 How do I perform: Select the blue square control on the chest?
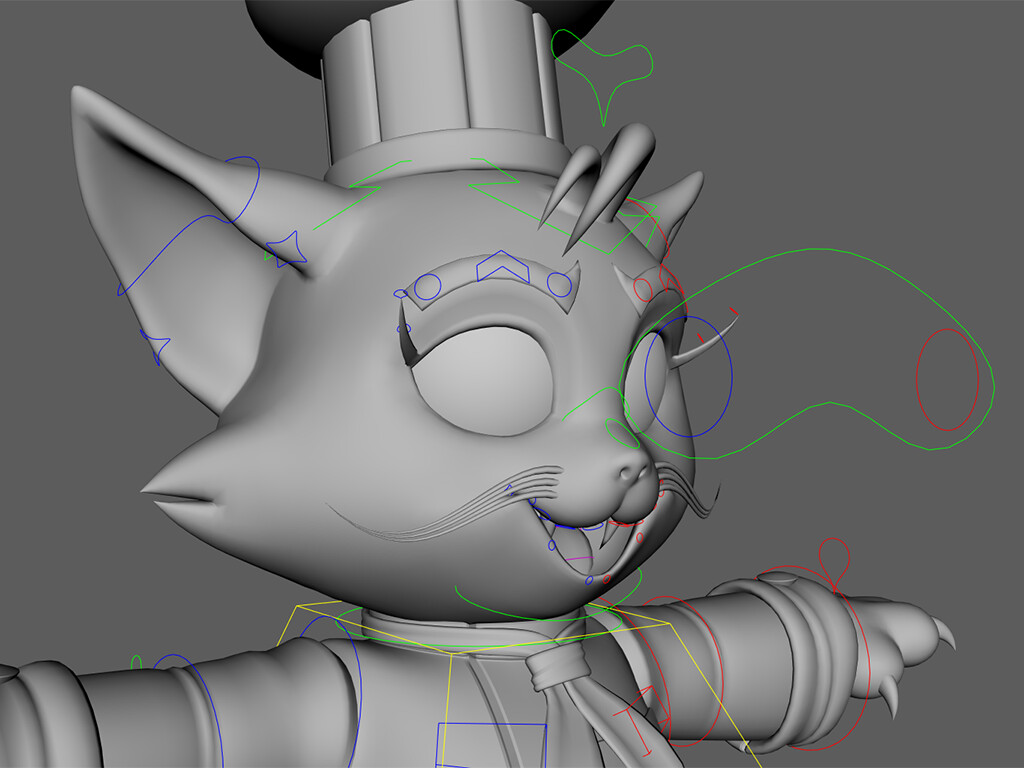(x=491, y=745)
